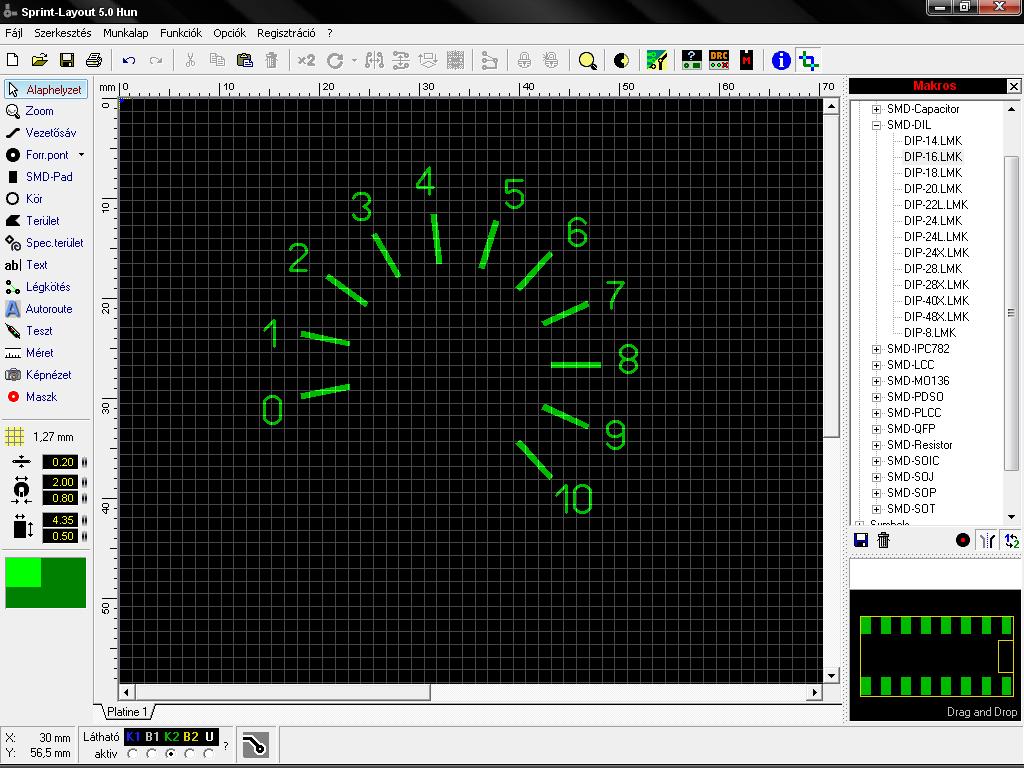The image size is (1024, 768).
Task: Open the zoom magnifier in toolbar
Action: tap(587, 61)
